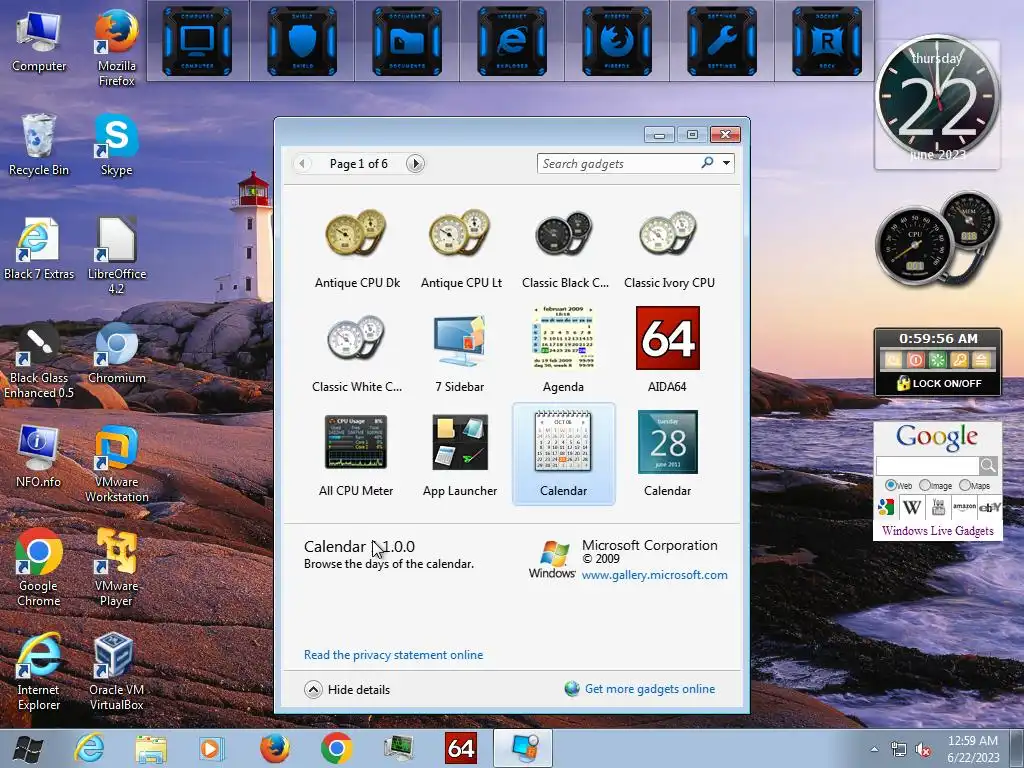Click the Google gadget search button
1024x768 pixels.
(988, 465)
